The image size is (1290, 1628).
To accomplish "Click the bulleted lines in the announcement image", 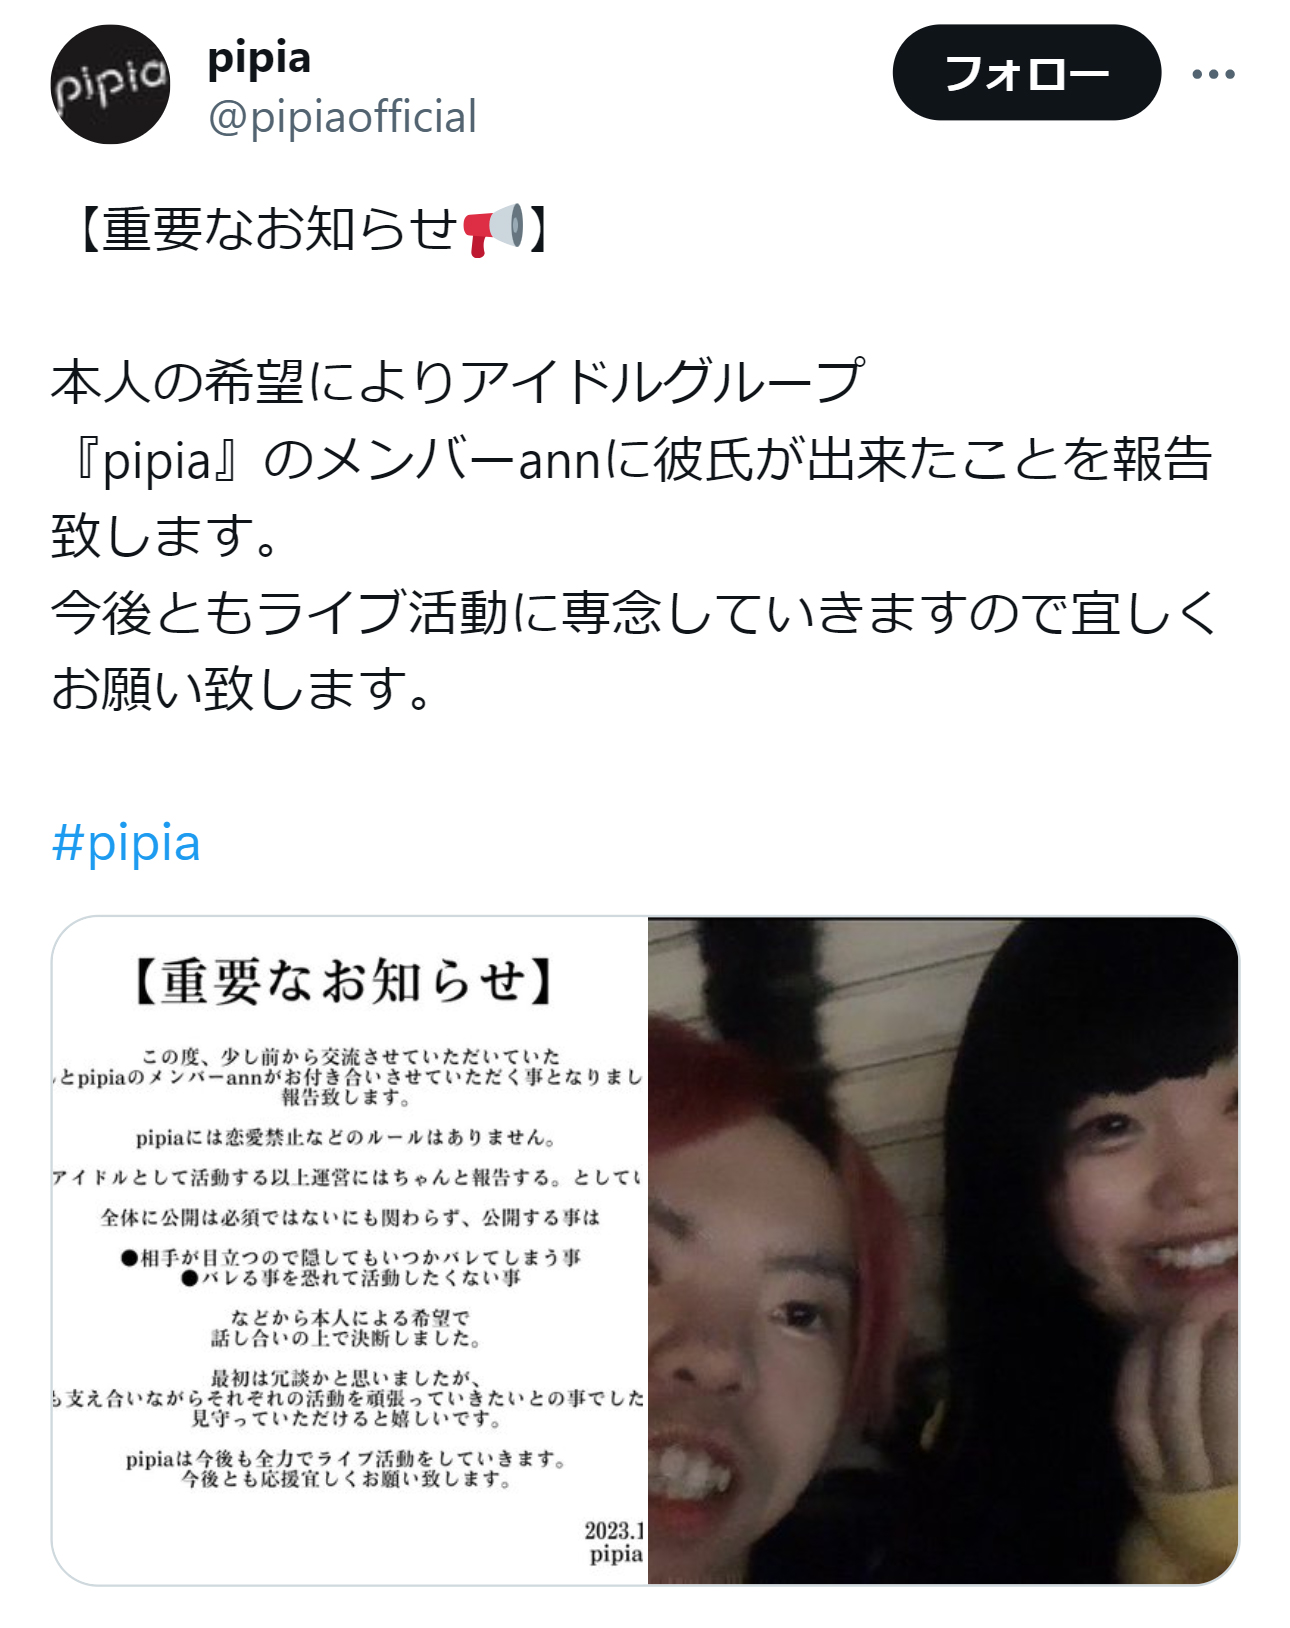I will (x=350, y=1267).
